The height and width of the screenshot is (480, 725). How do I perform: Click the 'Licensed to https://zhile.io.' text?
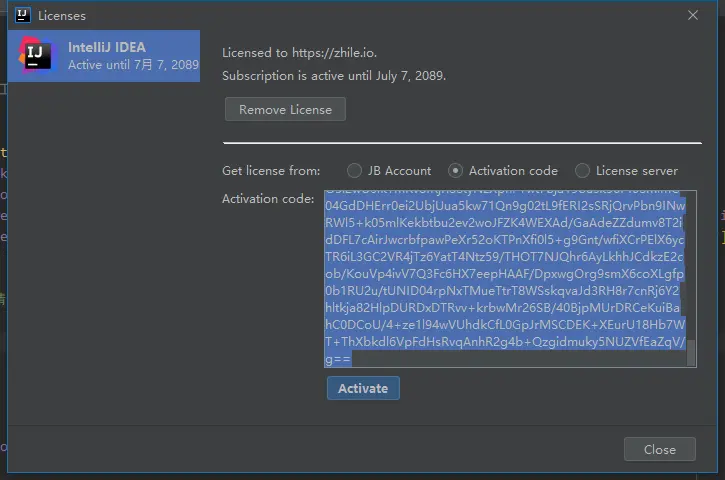(x=299, y=53)
